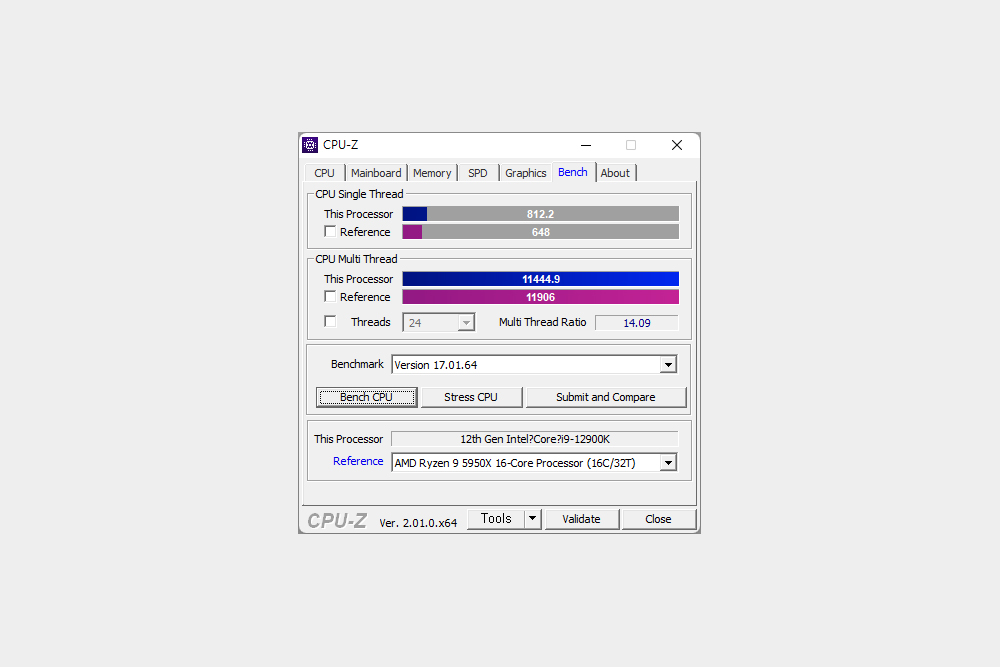Image resolution: width=1000 pixels, height=667 pixels.
Task: Select the Memory tab
Action: coord(432,173)
